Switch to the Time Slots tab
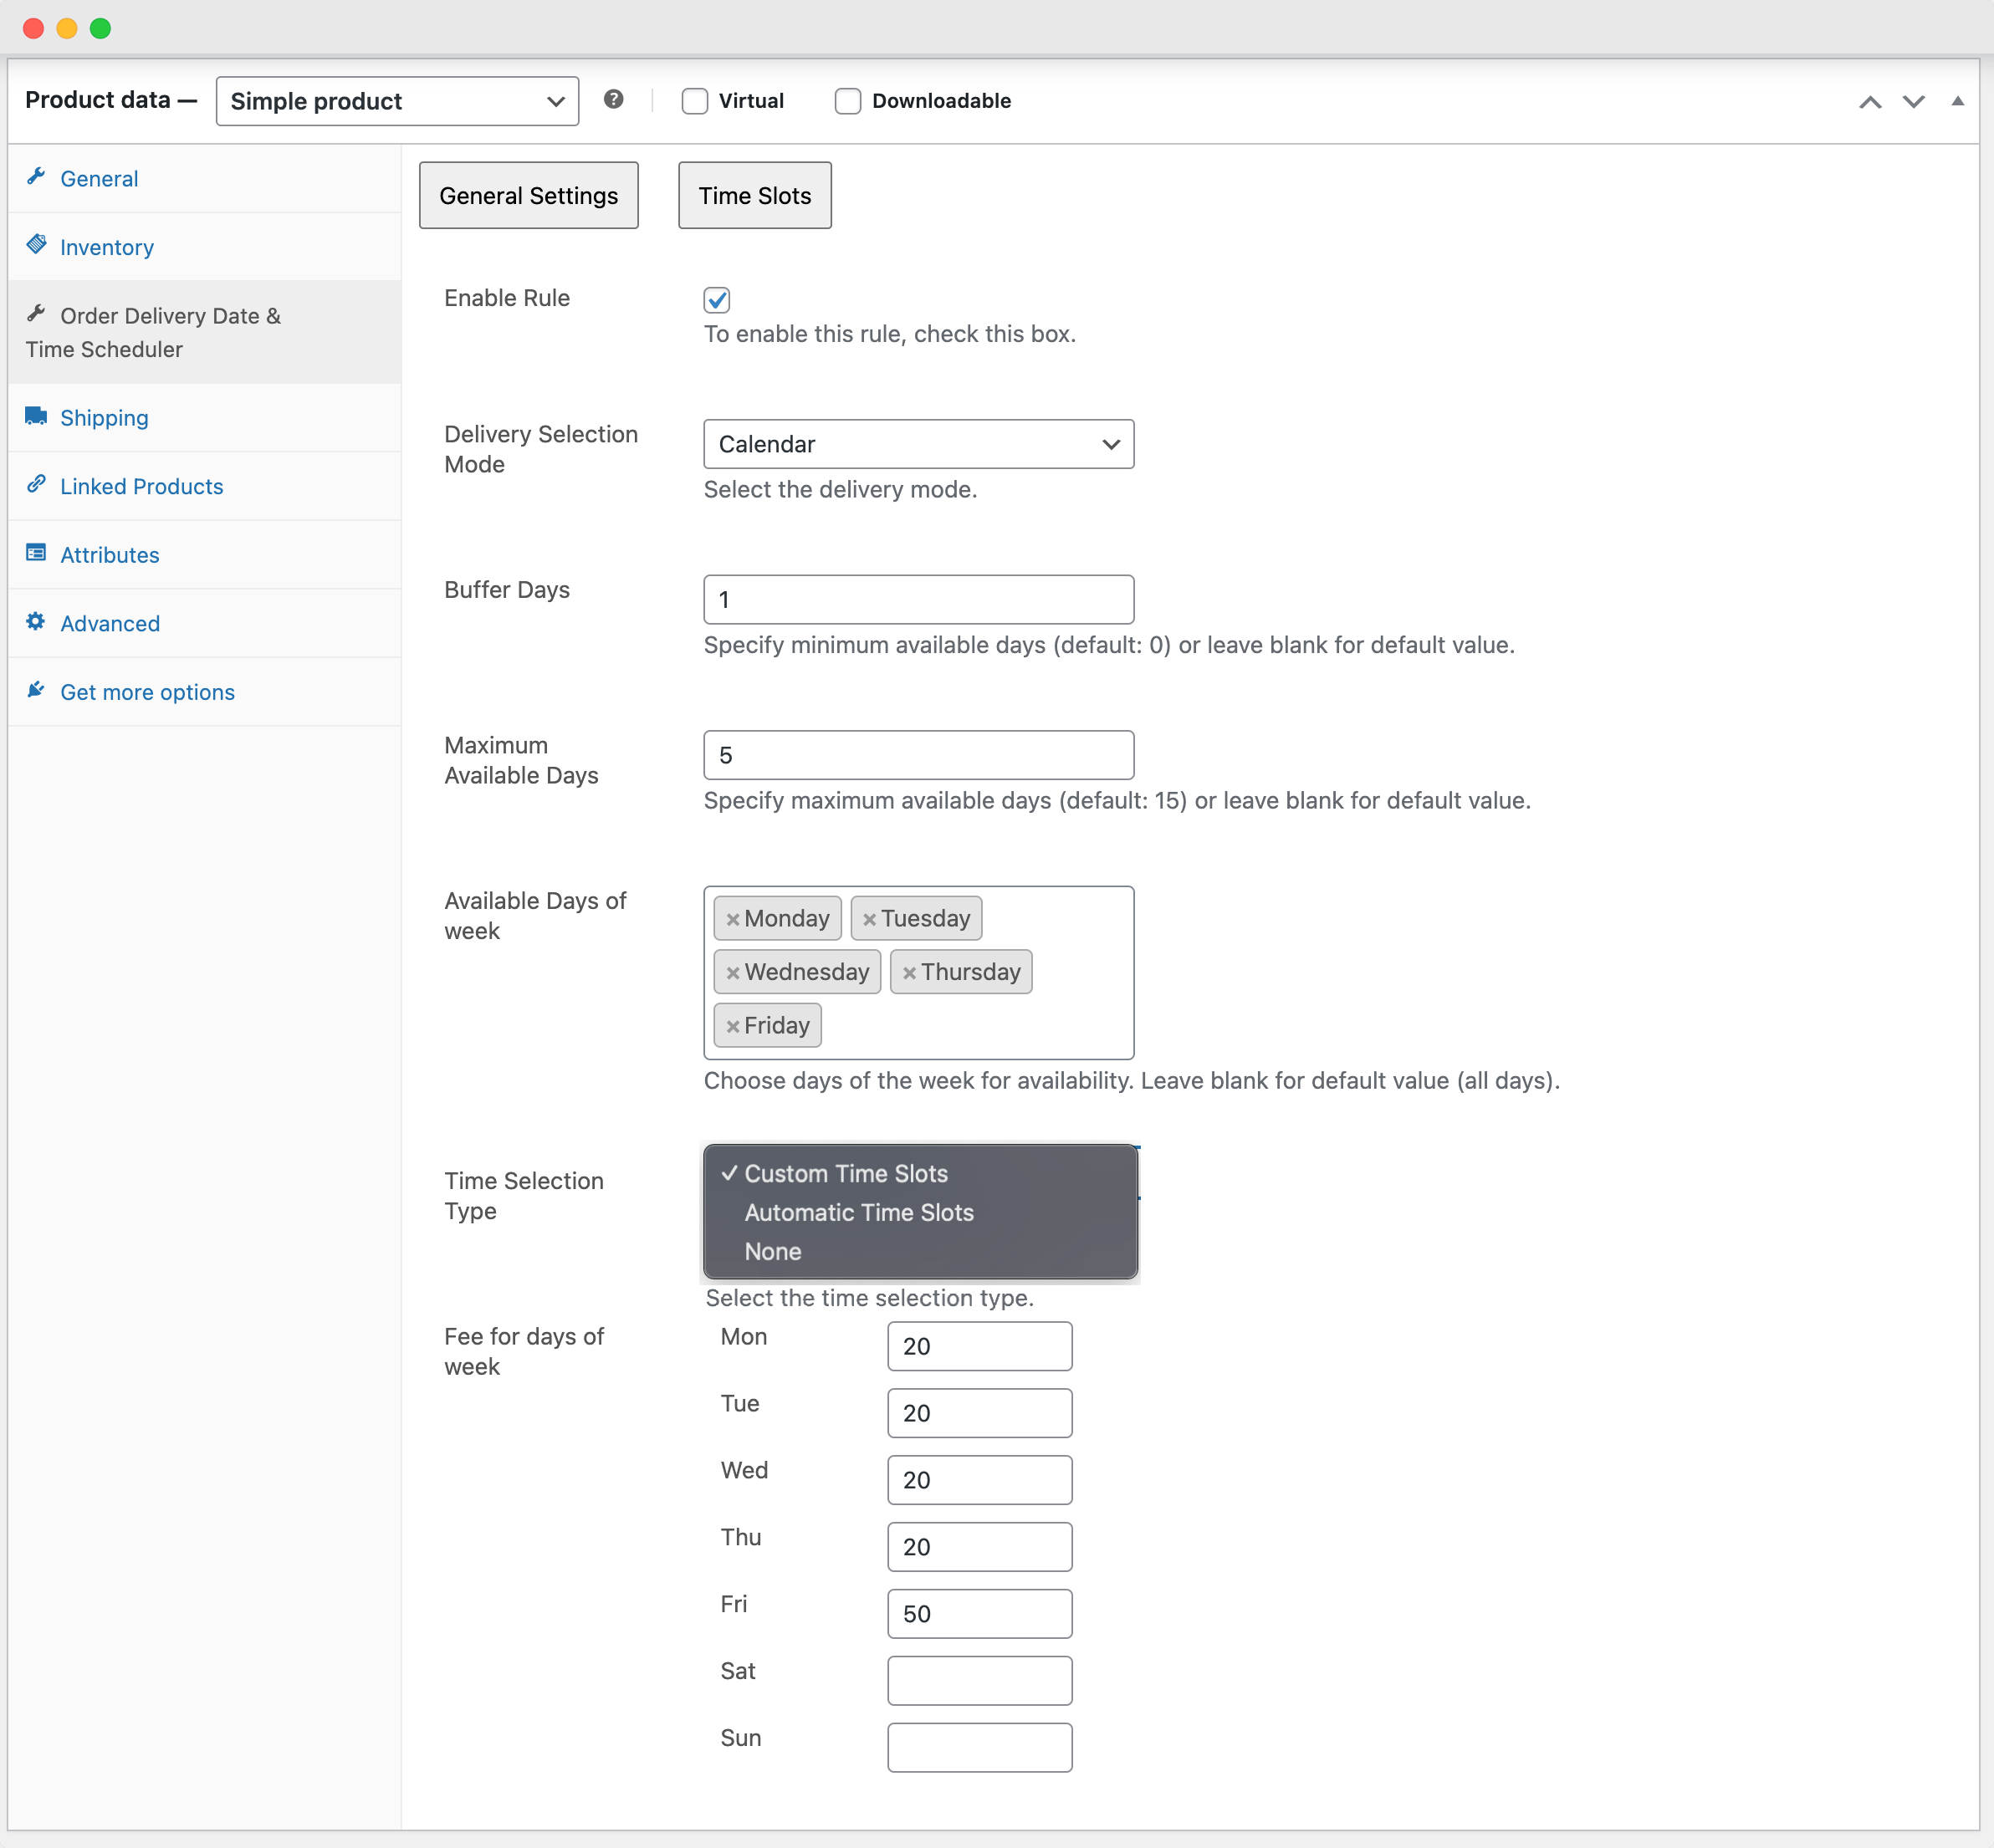 [754, 195]
